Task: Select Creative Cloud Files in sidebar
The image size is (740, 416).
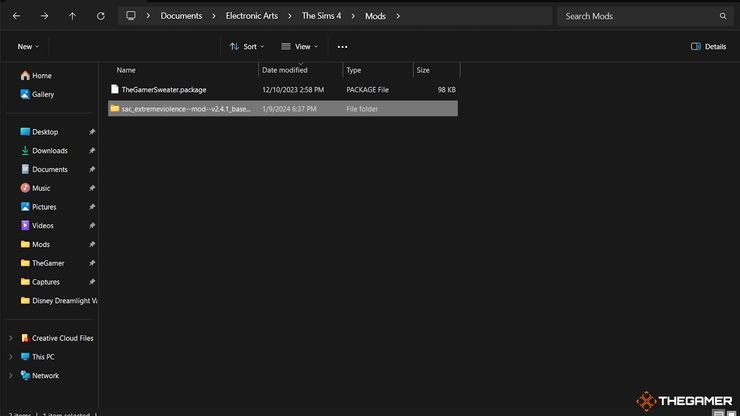Action: coord(57,338)
